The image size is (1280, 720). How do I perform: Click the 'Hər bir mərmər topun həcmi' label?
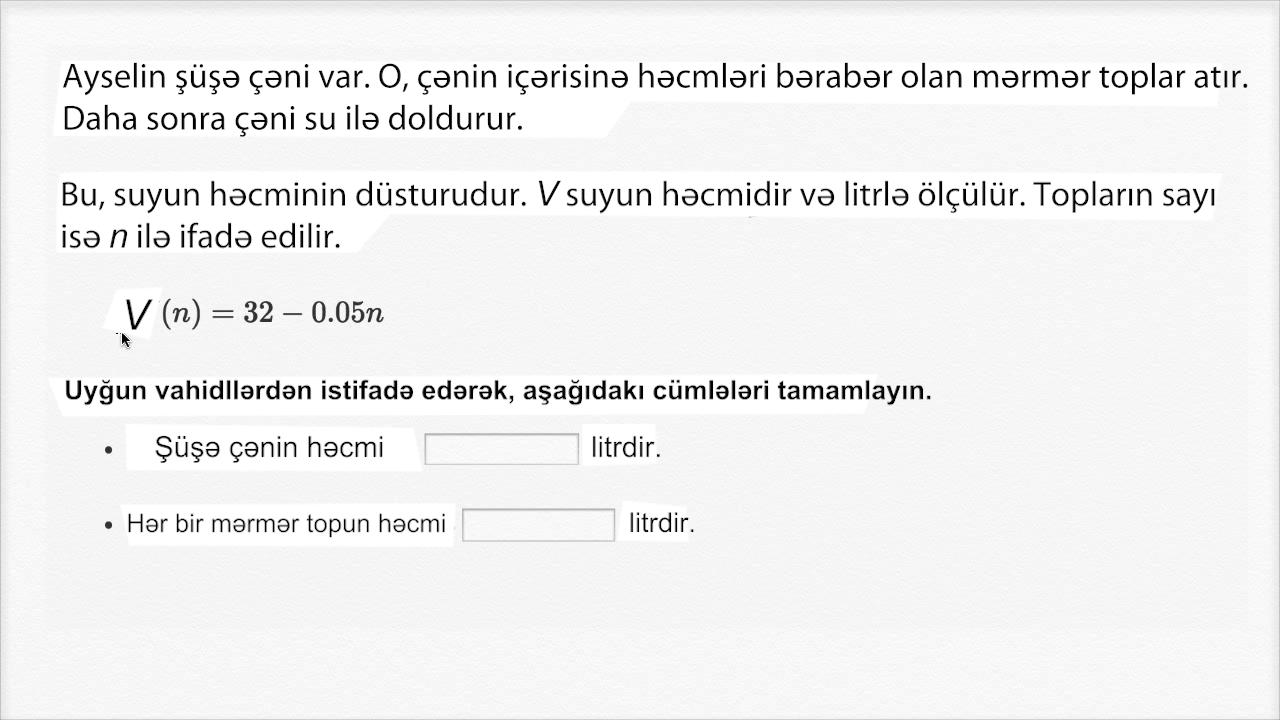pyautogui.click(x=286, y=524)
